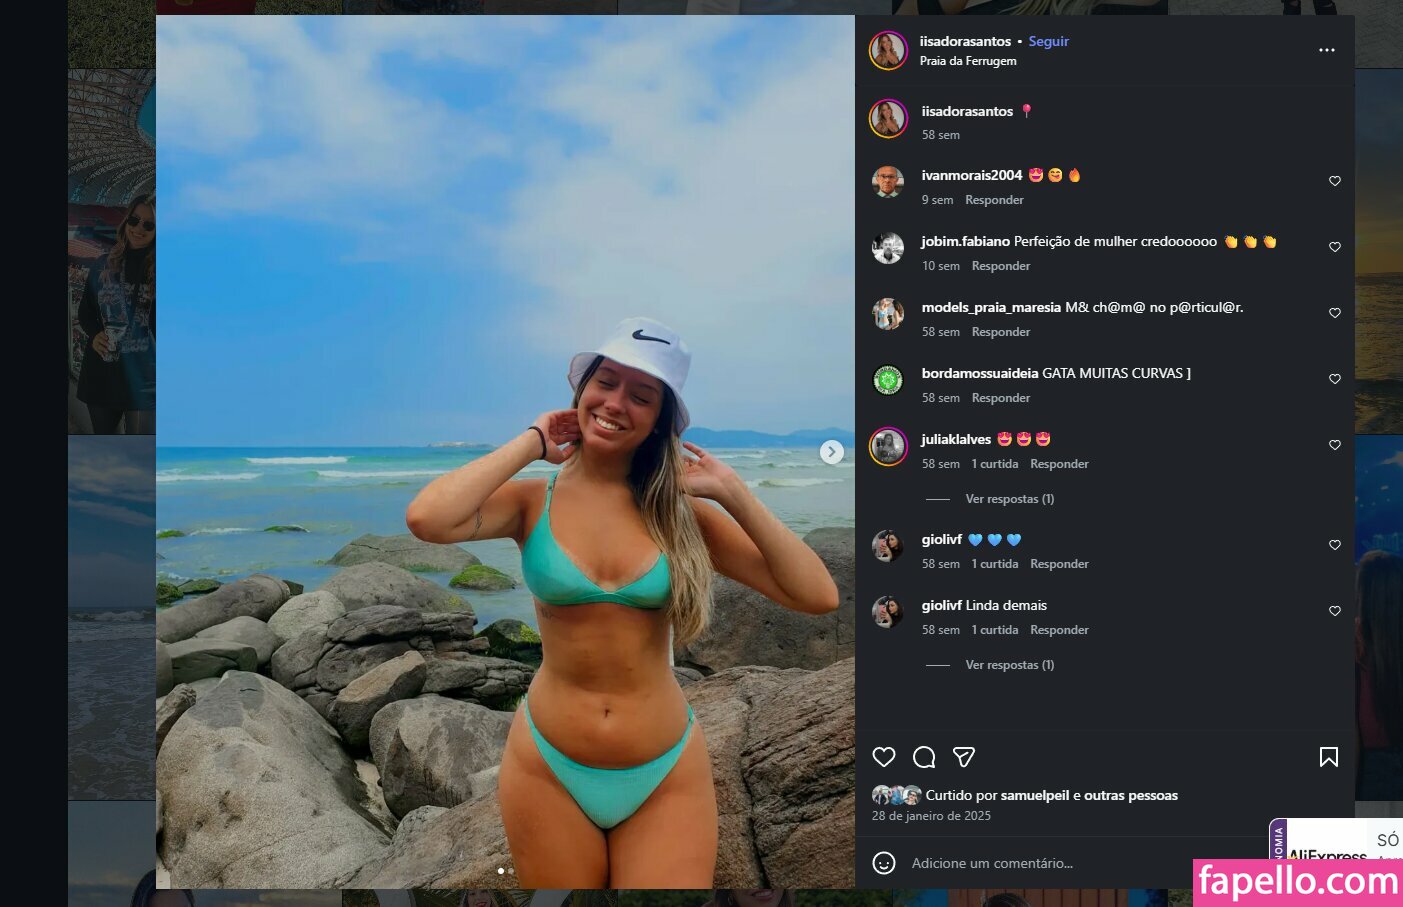Go to next photo with arrow

point(832,452)
